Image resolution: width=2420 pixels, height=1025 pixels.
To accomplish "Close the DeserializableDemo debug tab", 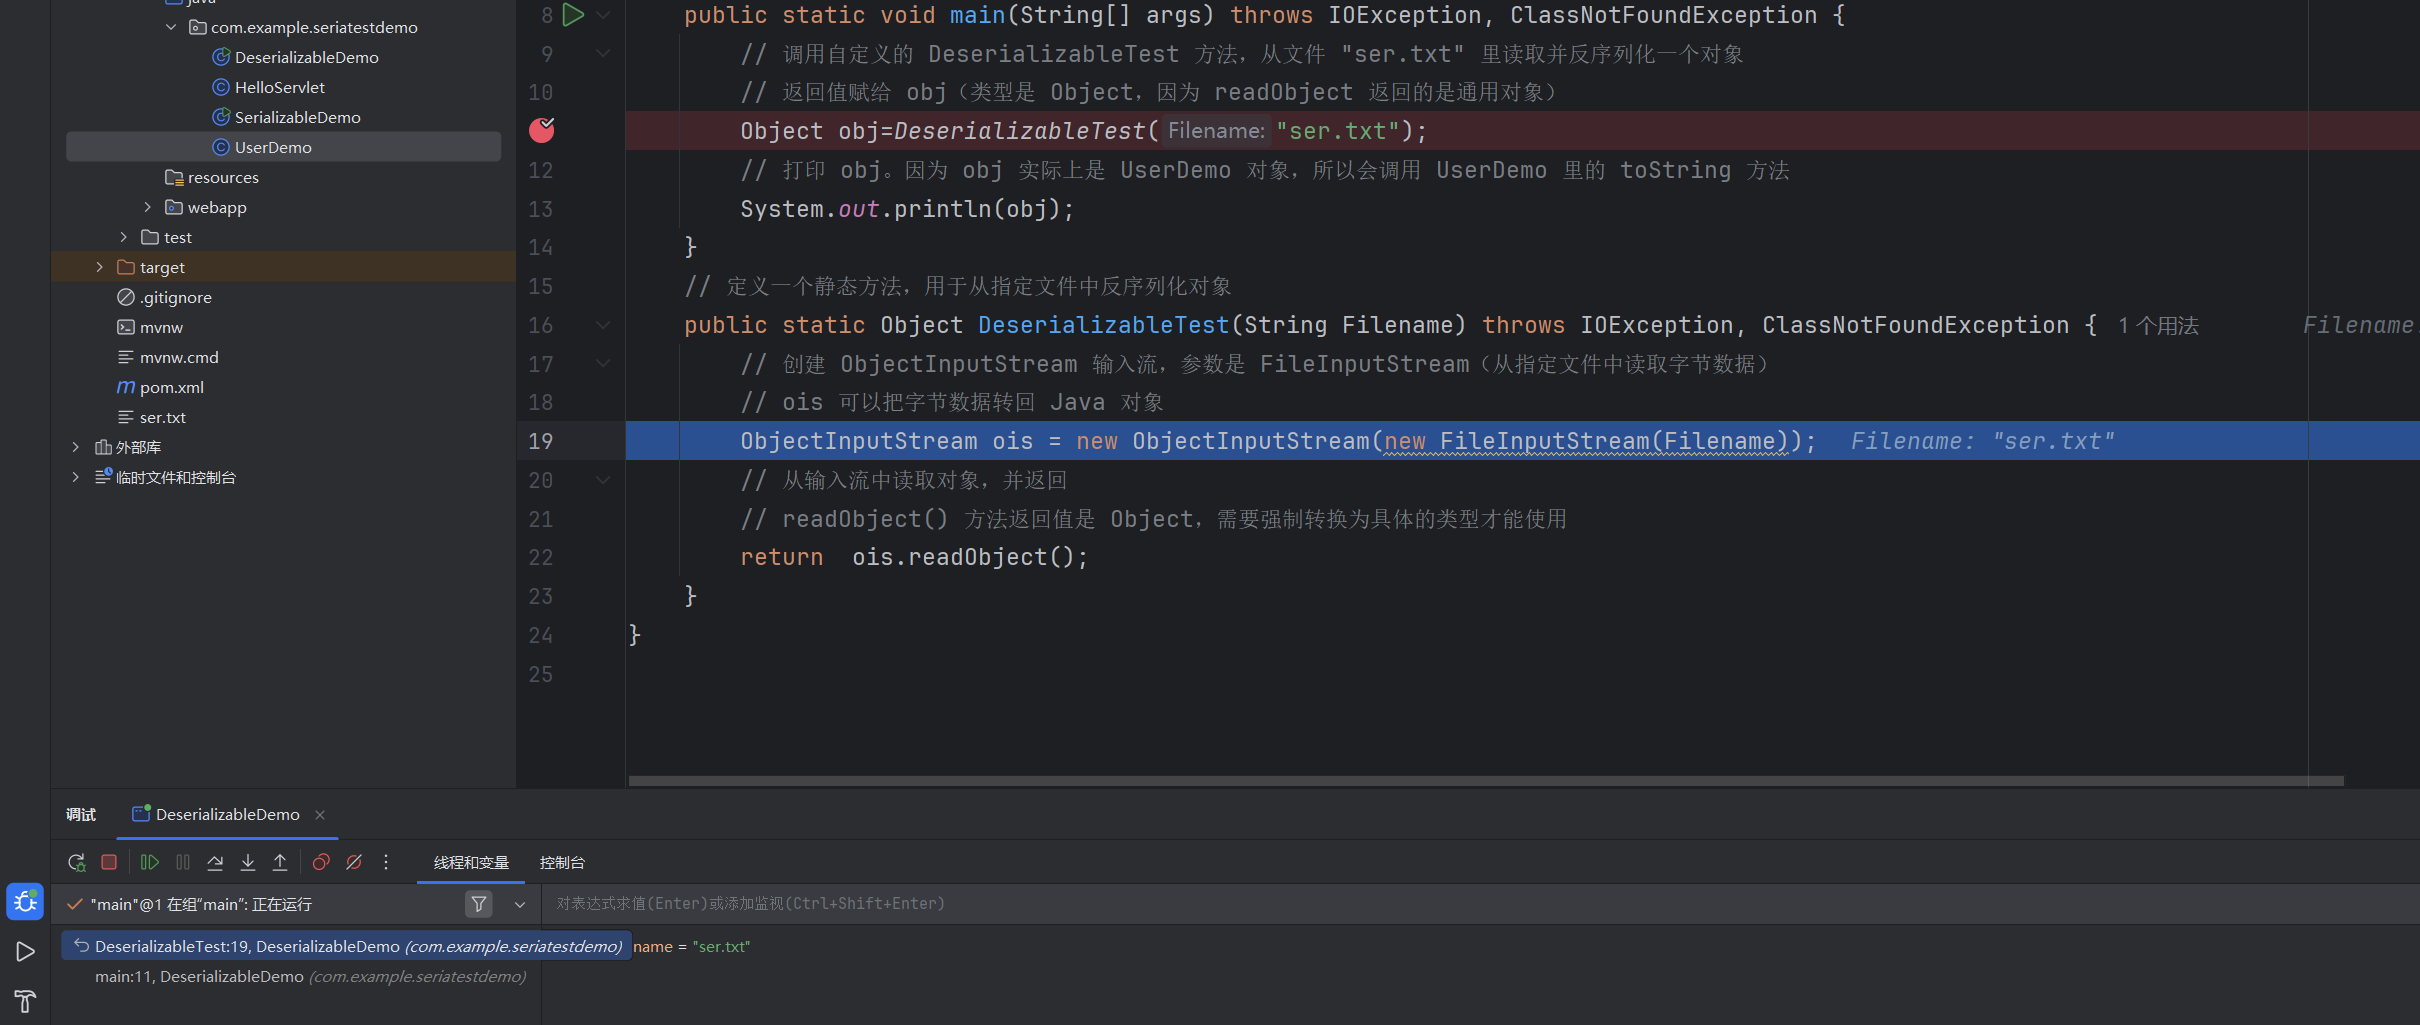I will click(x=320, y=815).
